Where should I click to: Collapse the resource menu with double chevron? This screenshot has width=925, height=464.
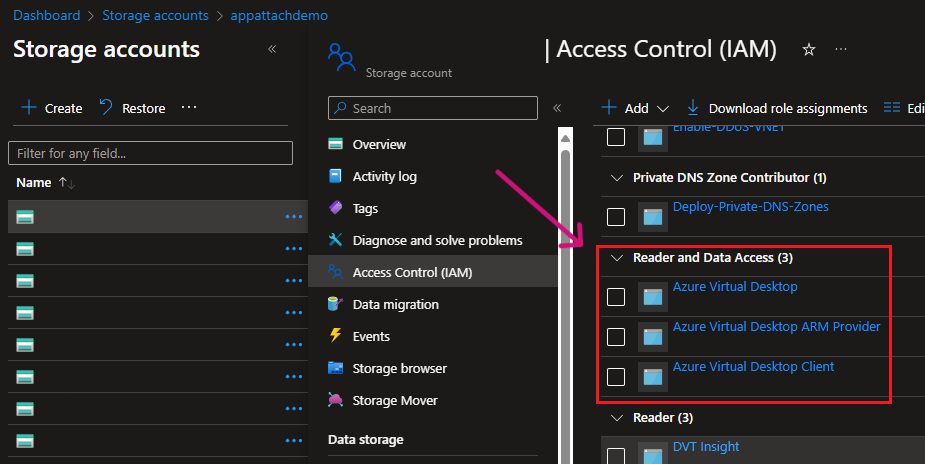[557, 108]
